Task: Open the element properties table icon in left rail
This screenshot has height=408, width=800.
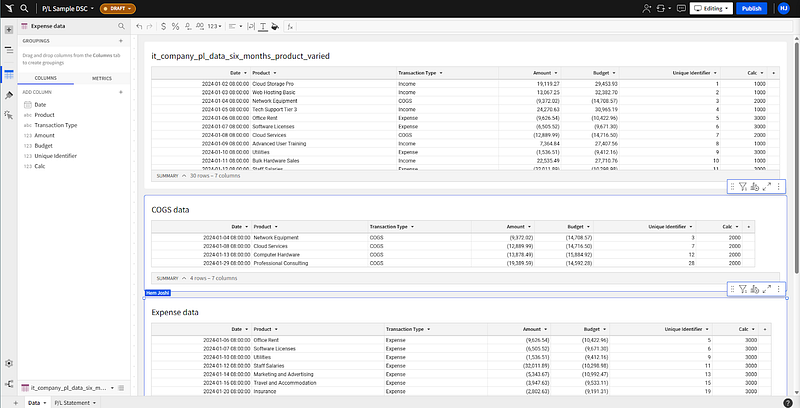Action: (9, 75)
